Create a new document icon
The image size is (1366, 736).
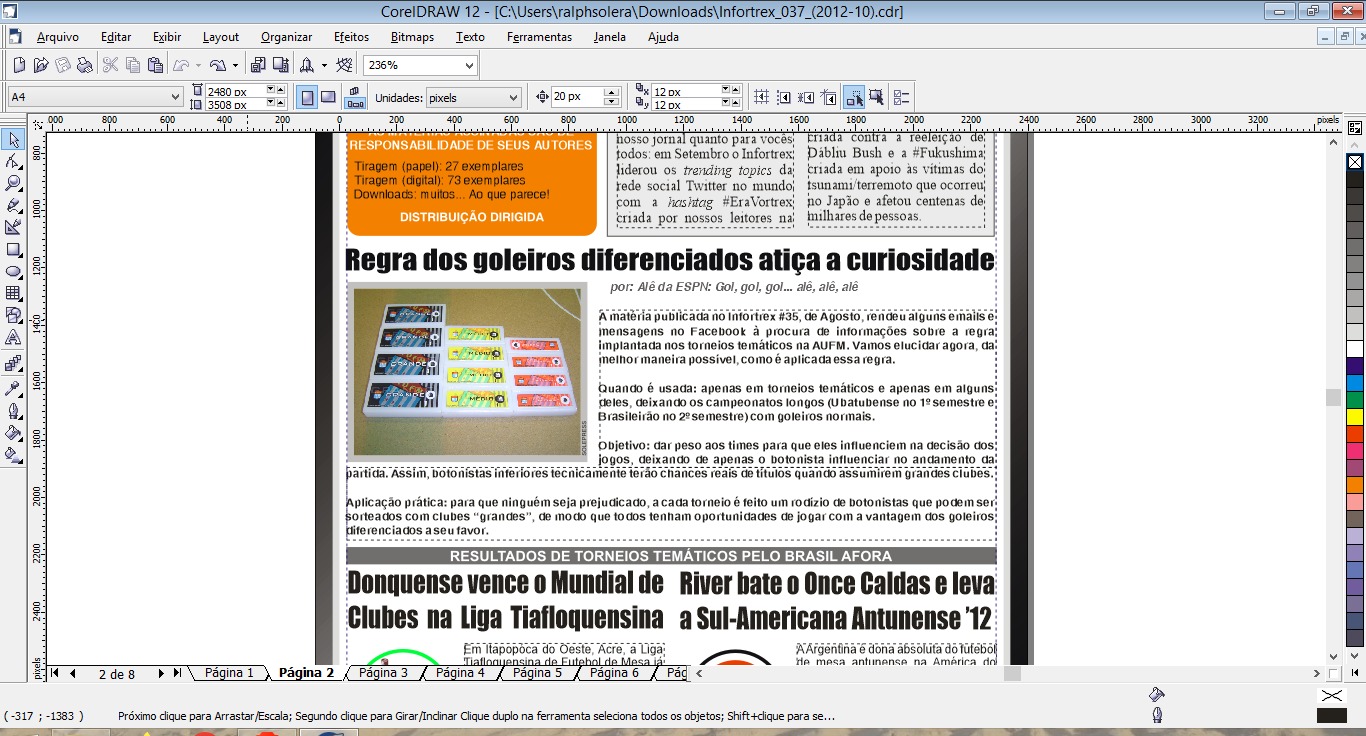tap(19, 65)
